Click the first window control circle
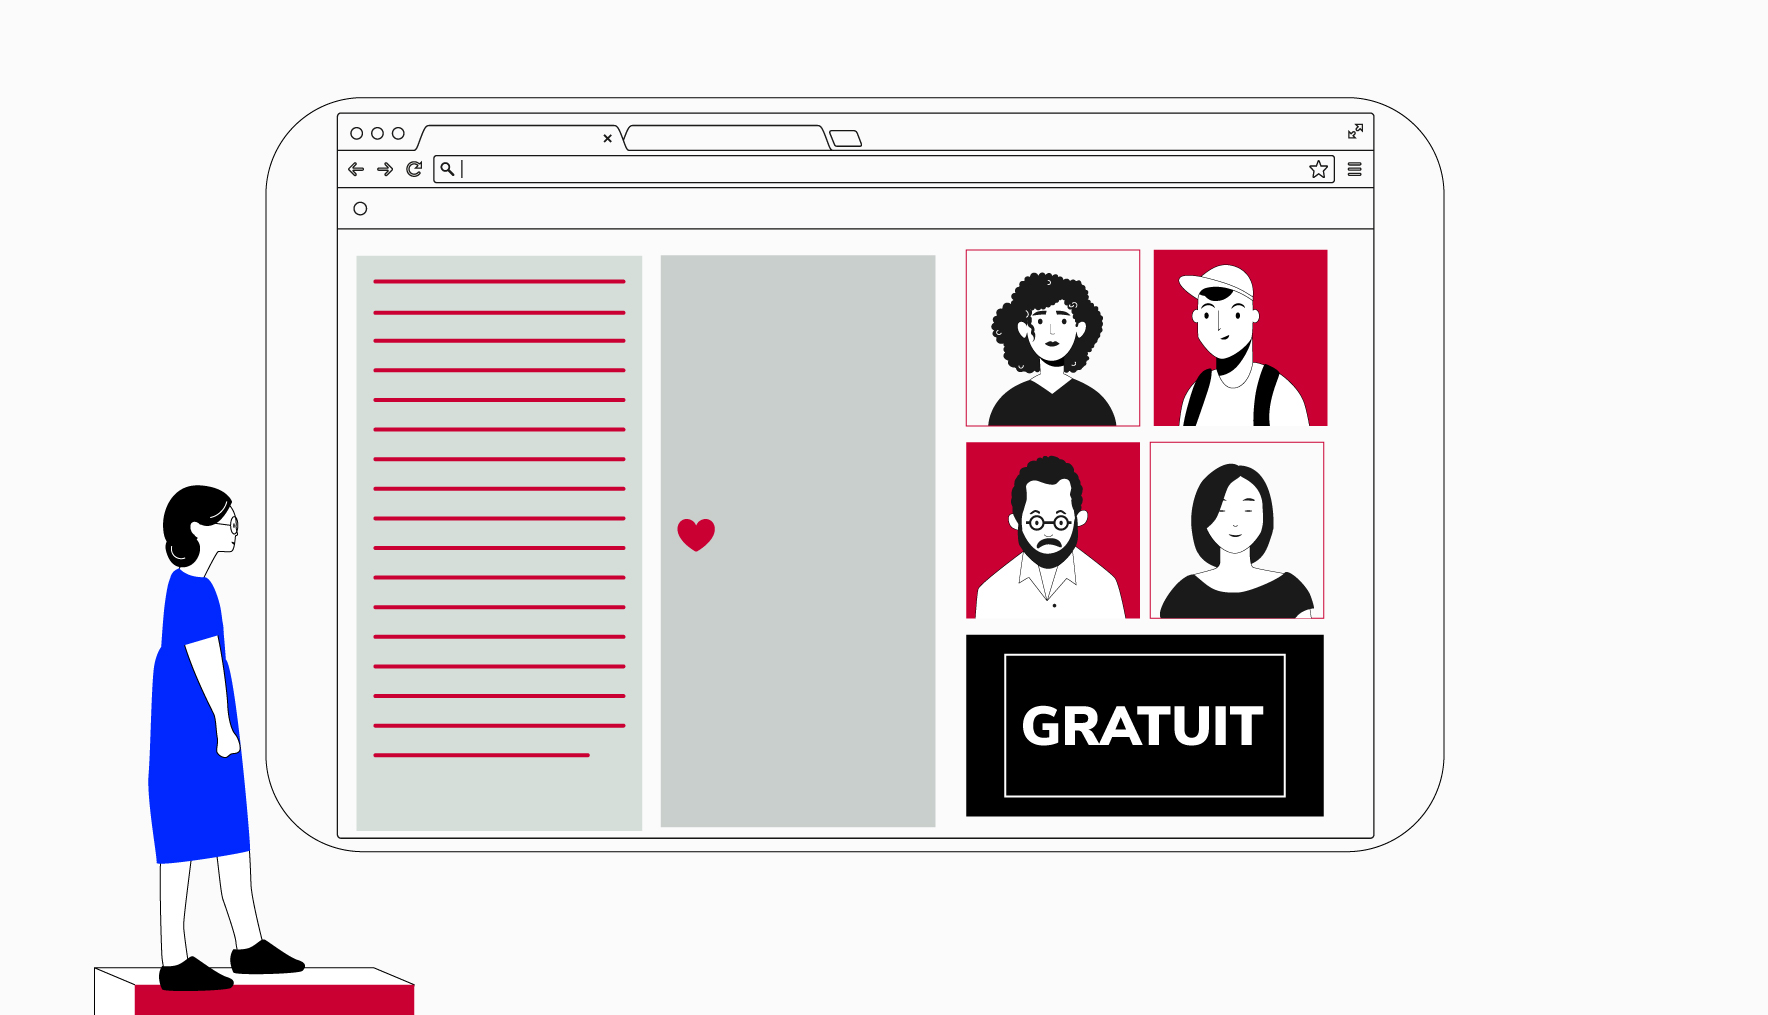 pyautogui.click(x=356, y=133)
